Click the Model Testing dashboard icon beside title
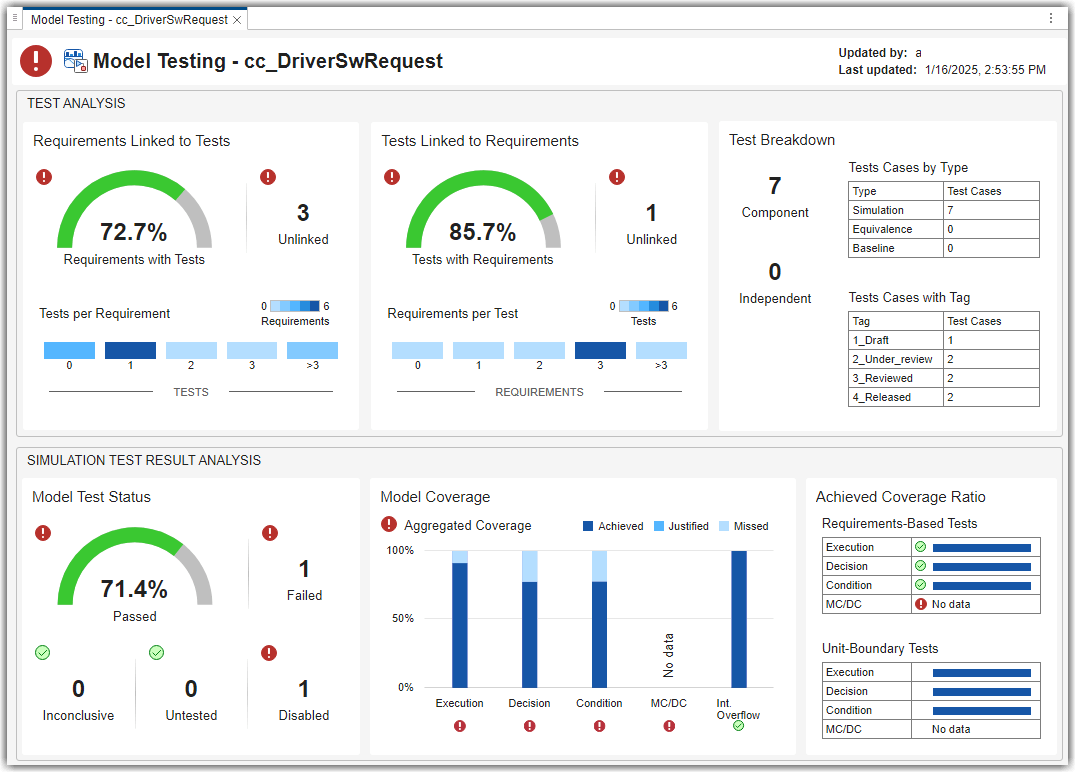 click(x=75, y=61)
